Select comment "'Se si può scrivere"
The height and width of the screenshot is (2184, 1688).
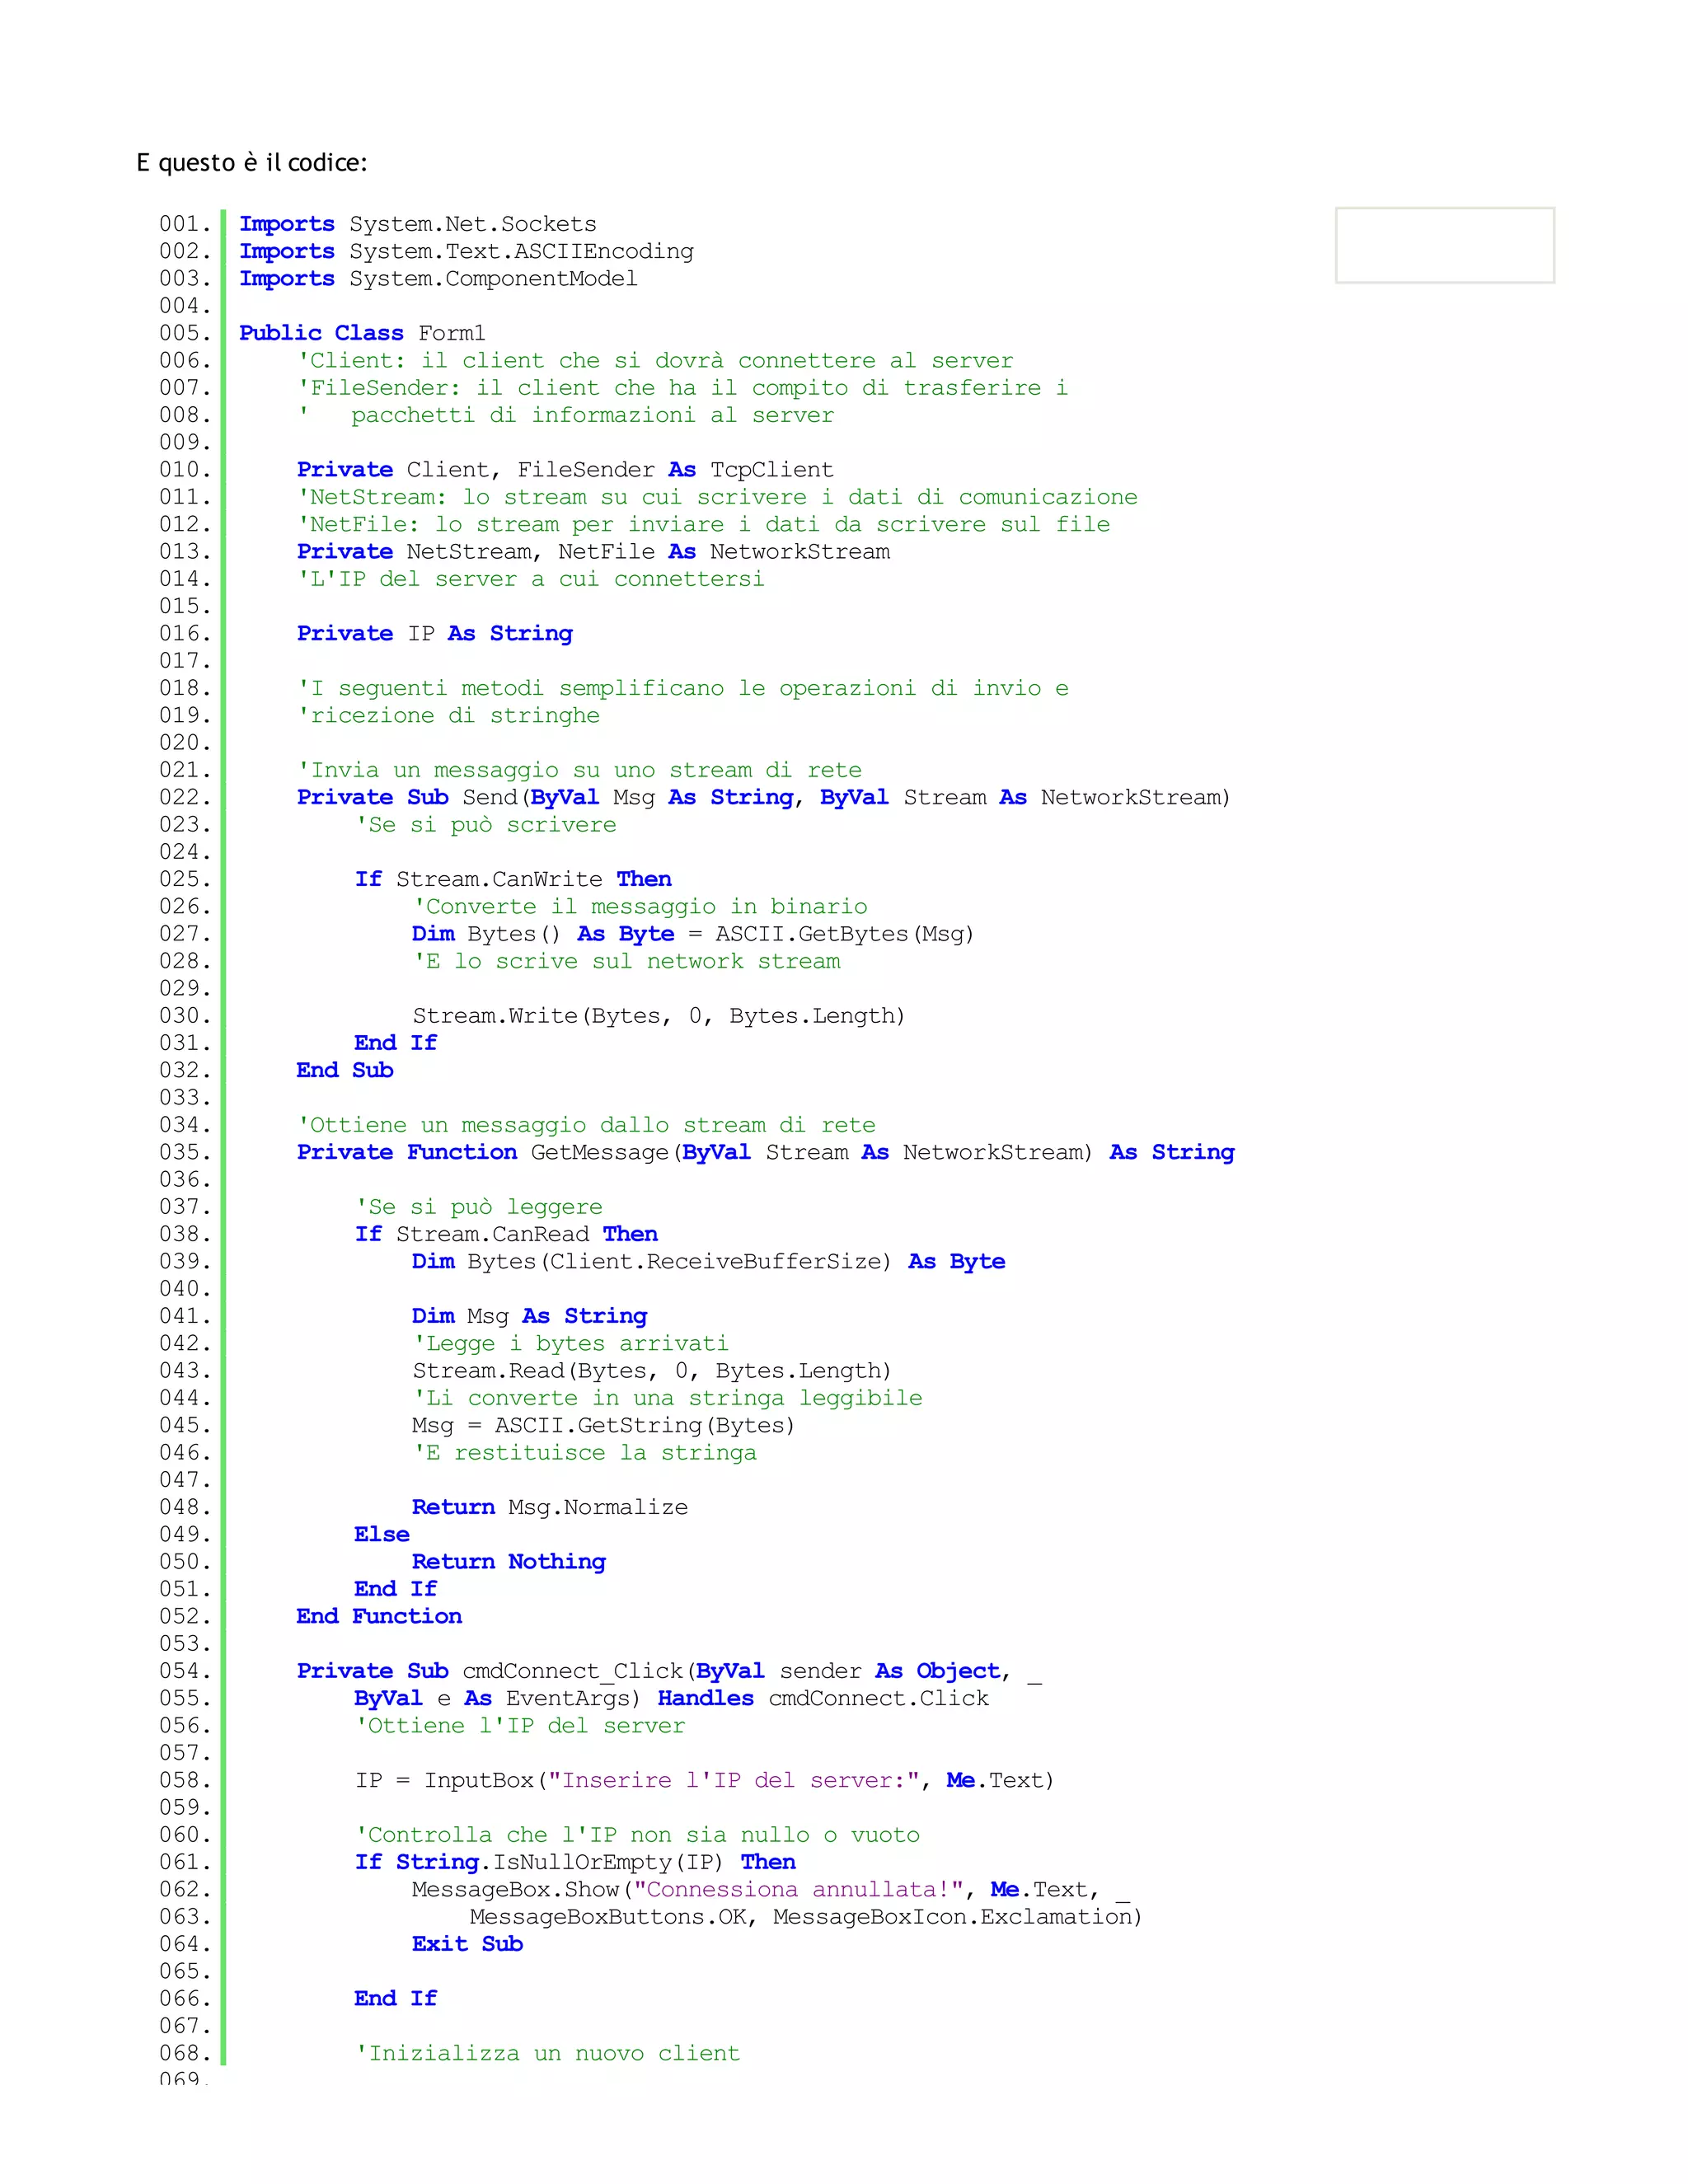[x=486, y=825]
